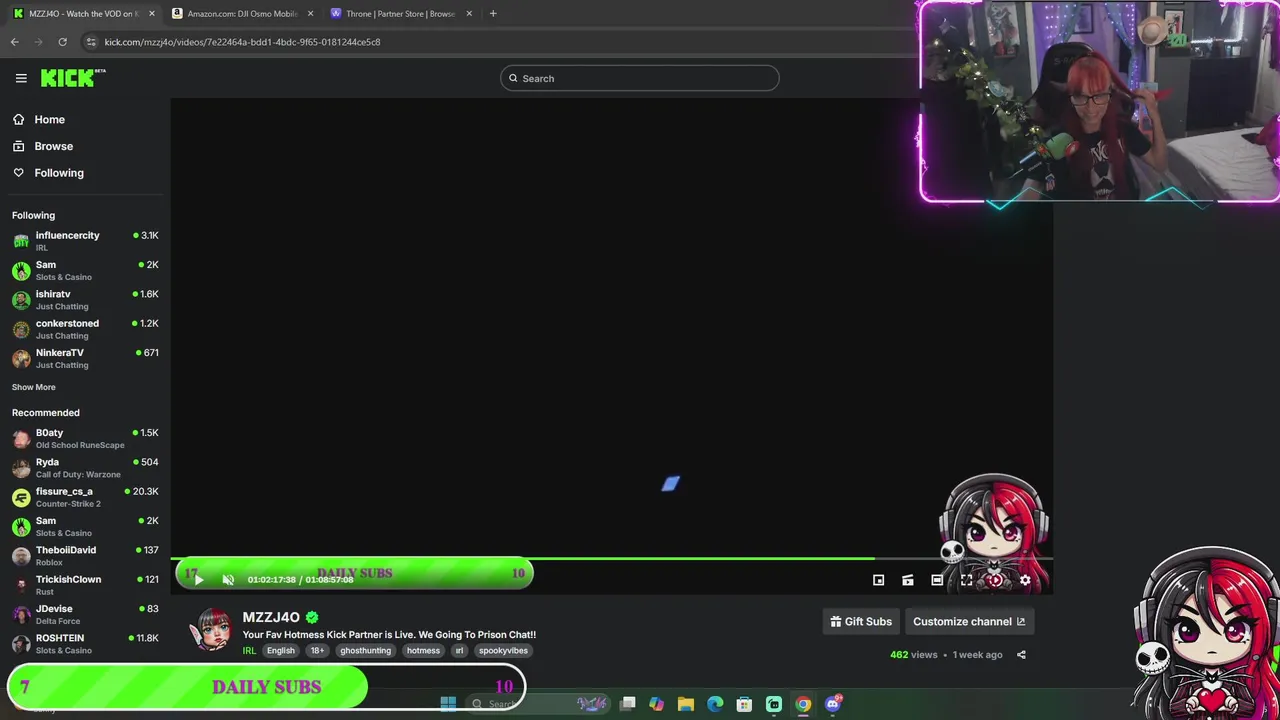Open ROSHTEIN Slots channel

click(85, 643)
